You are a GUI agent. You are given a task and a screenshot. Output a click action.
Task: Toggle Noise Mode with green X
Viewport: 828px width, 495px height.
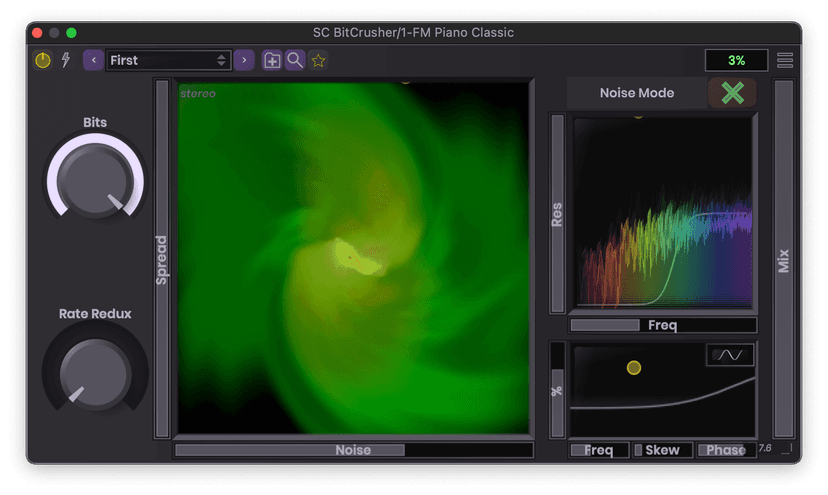coord(733,93)
